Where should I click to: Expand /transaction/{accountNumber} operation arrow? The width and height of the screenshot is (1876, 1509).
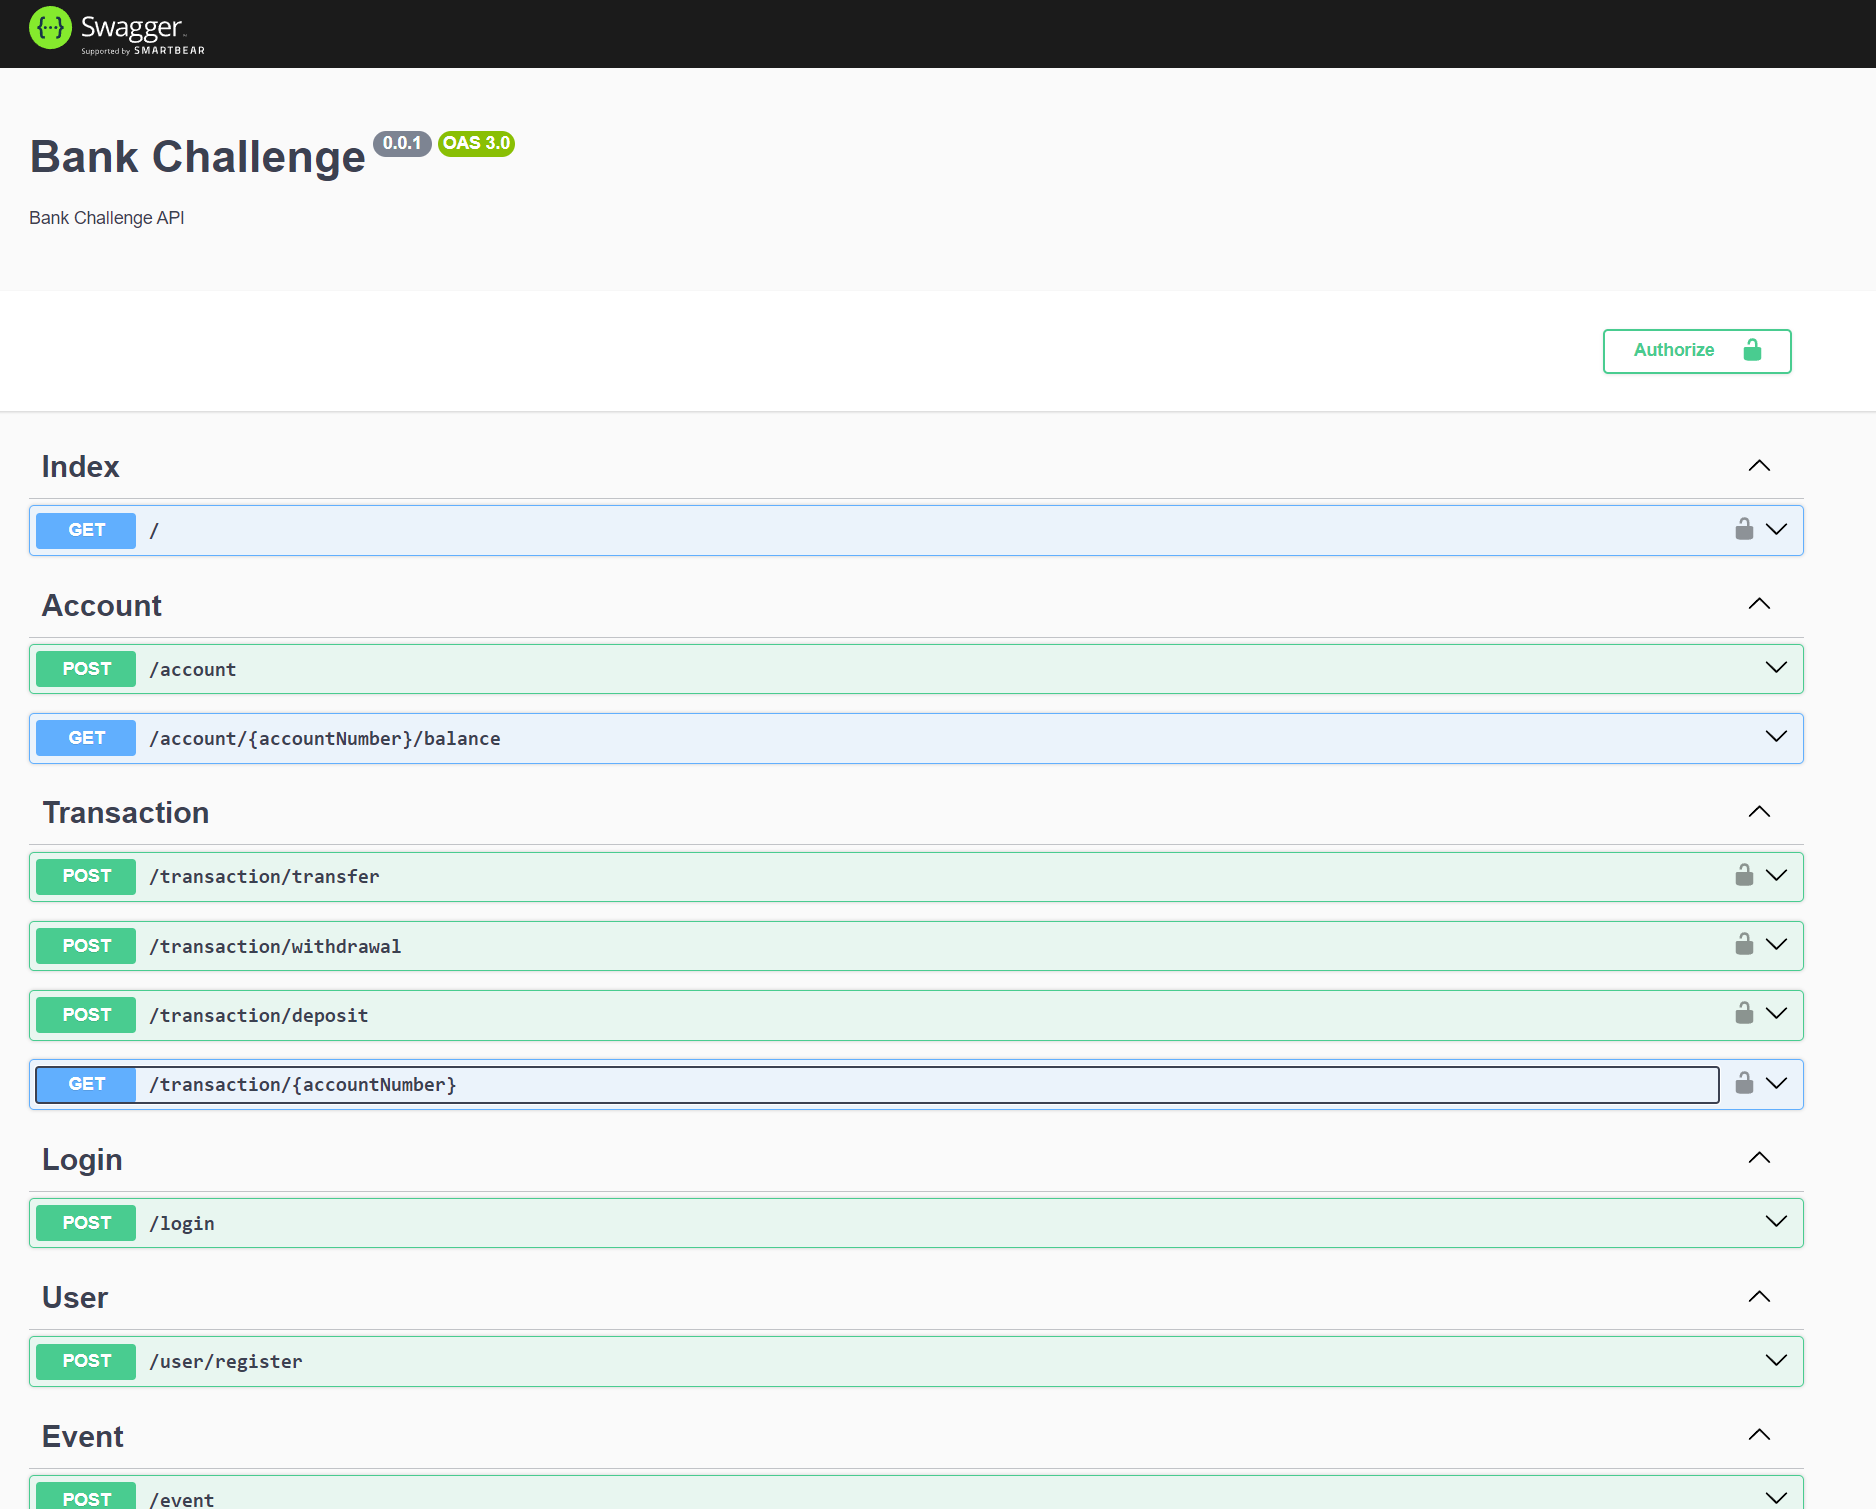(x=1776, y=1083)
